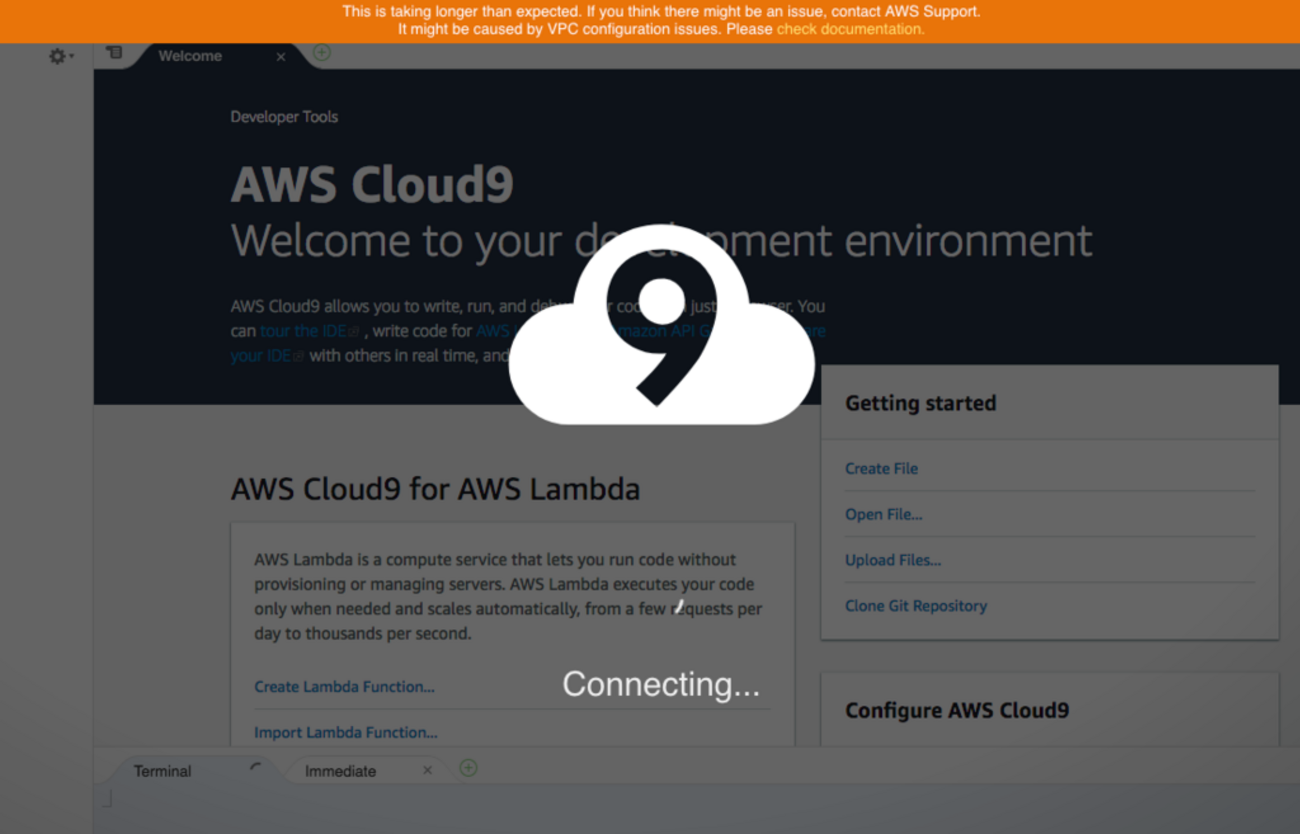This screenshot has width=1300, height=834.
Task: Open the preferences gear menu
Action: coord(61,56)
